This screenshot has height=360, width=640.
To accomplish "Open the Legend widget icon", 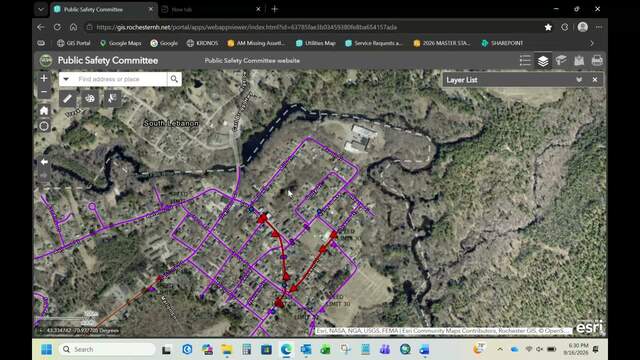I will (525, 60).
